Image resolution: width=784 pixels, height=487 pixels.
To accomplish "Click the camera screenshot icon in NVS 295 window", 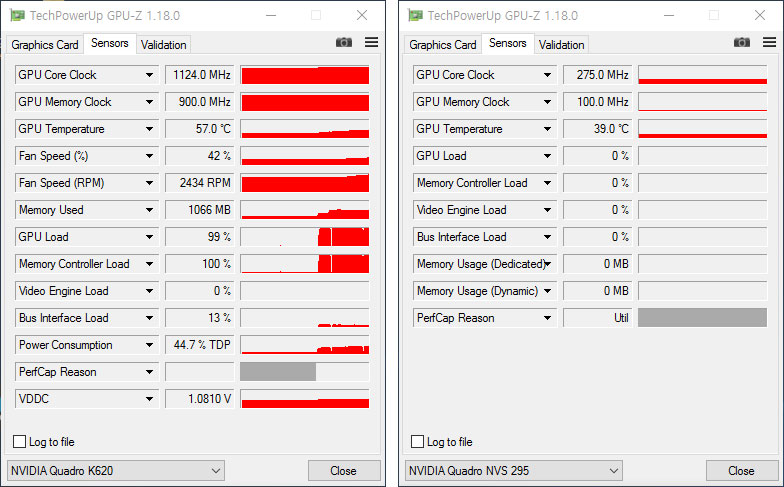I will (742, 42).
